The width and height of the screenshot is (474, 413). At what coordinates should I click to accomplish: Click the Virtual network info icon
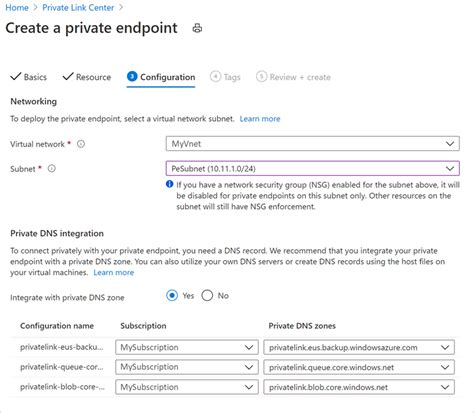(x=81, y=144)
